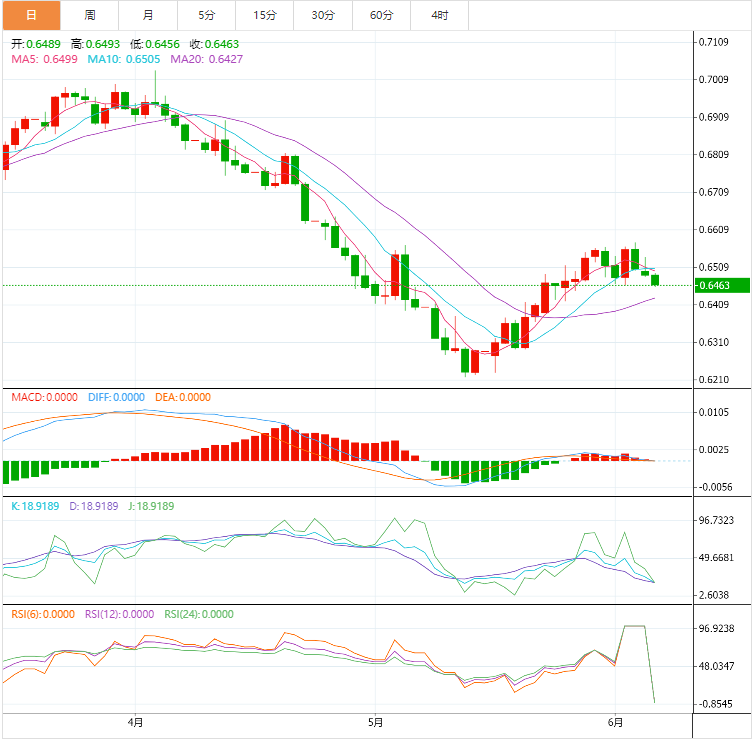This screenshot has height=744, width=753.
Task: Click the MACD:0.0000 indicator label
Action: click(x=44, y=397)
